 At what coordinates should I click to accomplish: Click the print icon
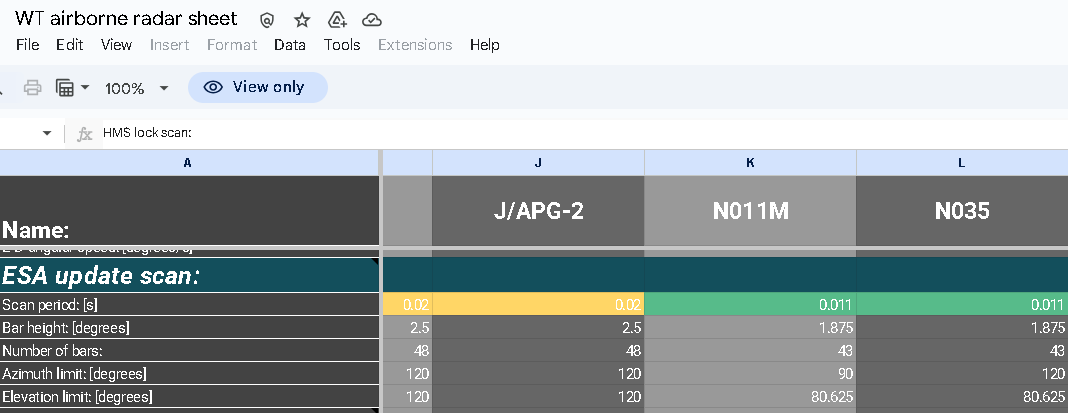32,88
